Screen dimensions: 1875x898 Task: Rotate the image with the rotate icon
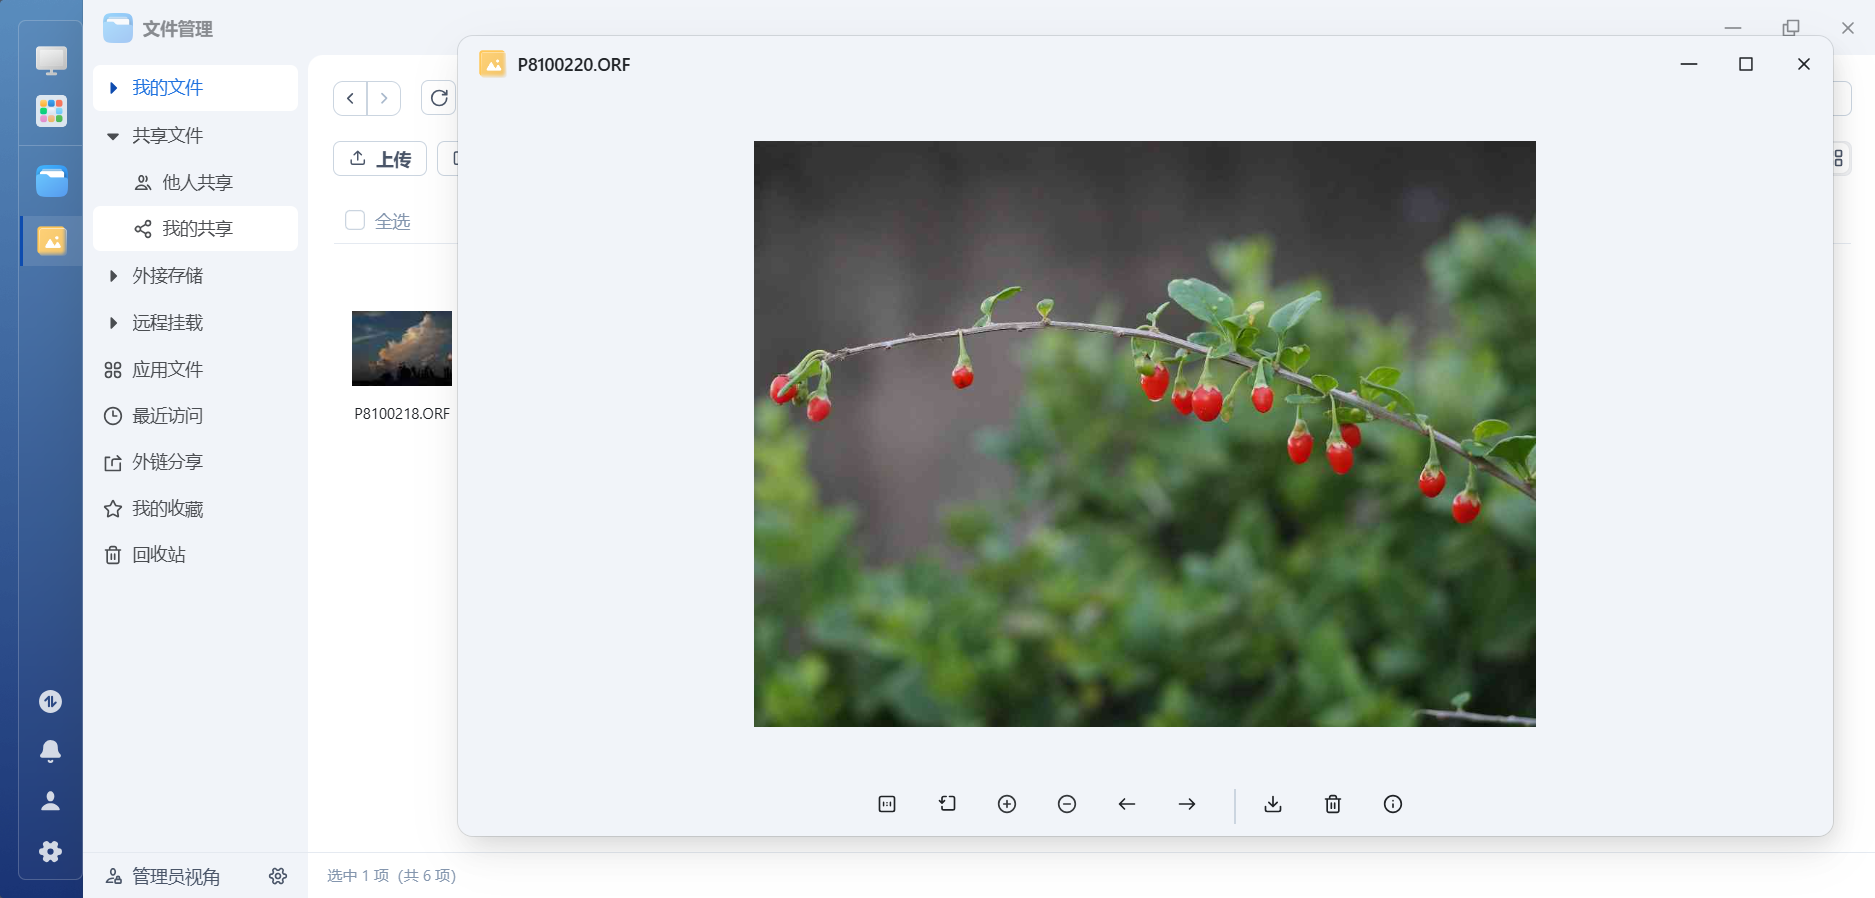point(947,804)
